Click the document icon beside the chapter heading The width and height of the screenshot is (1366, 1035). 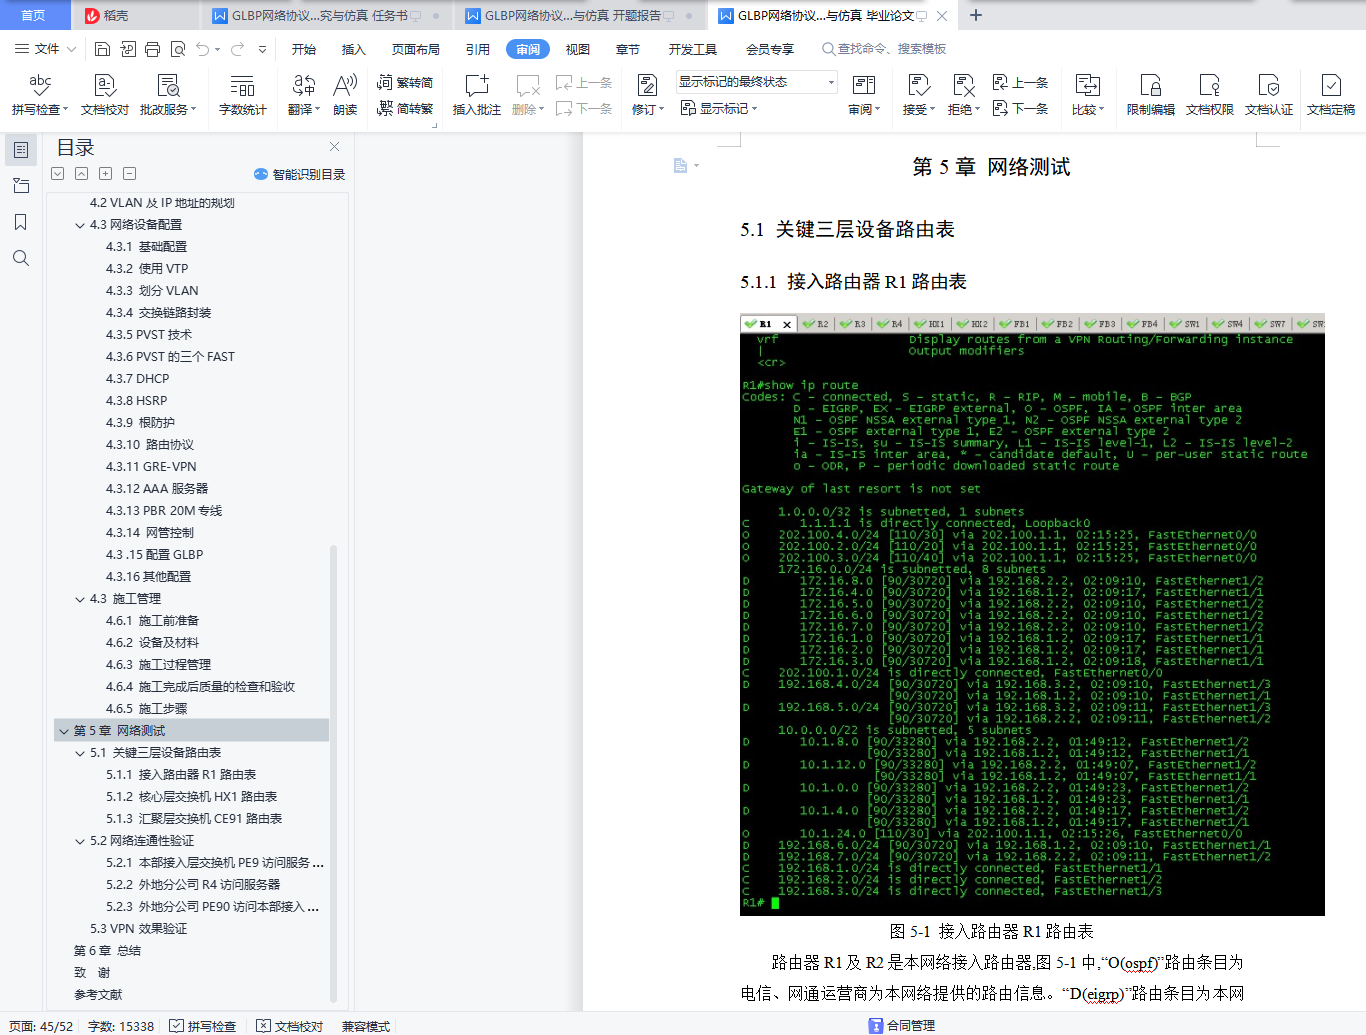point(680,166)
